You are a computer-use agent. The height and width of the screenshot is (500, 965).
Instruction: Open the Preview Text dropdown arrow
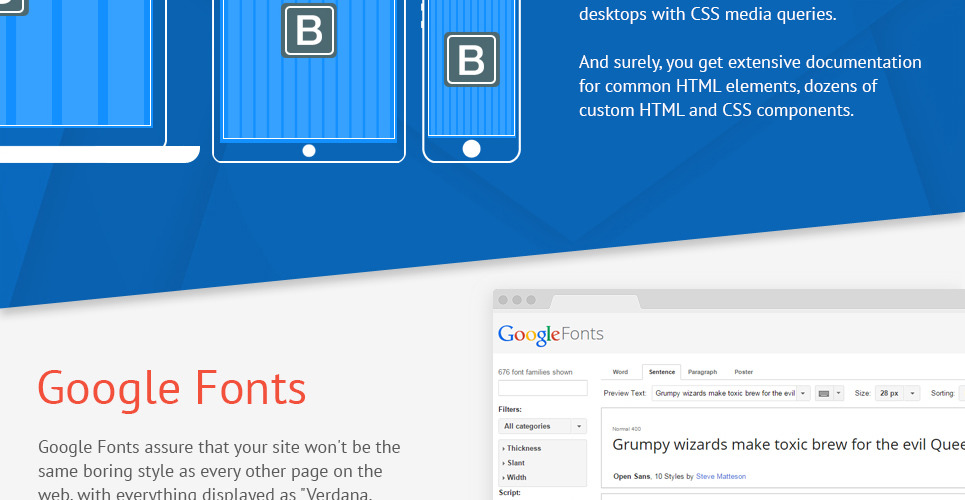[x=803, y=393]
